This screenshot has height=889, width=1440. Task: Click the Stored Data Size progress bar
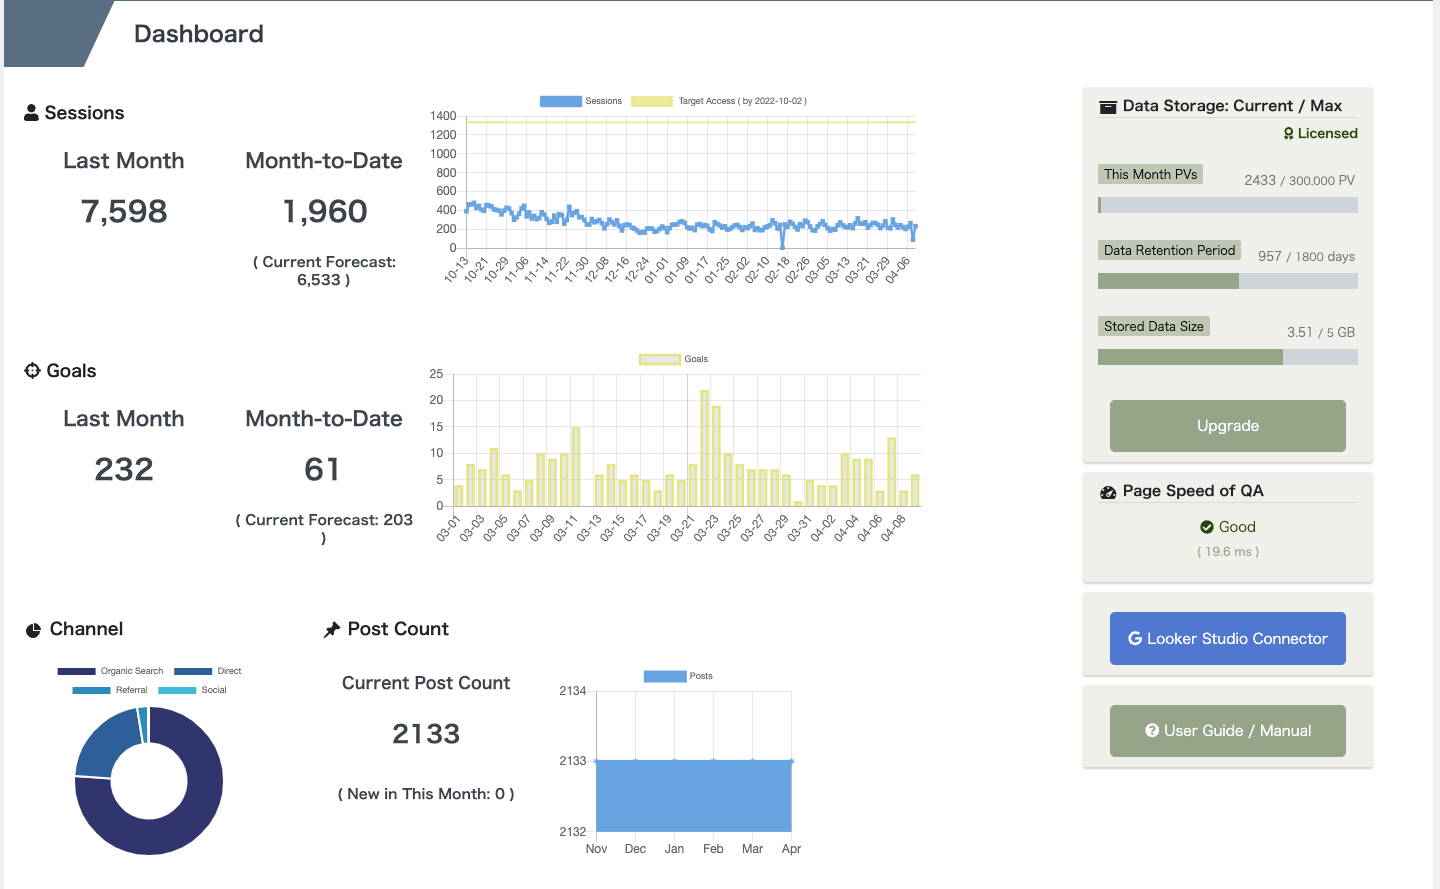coord(1228,357)
